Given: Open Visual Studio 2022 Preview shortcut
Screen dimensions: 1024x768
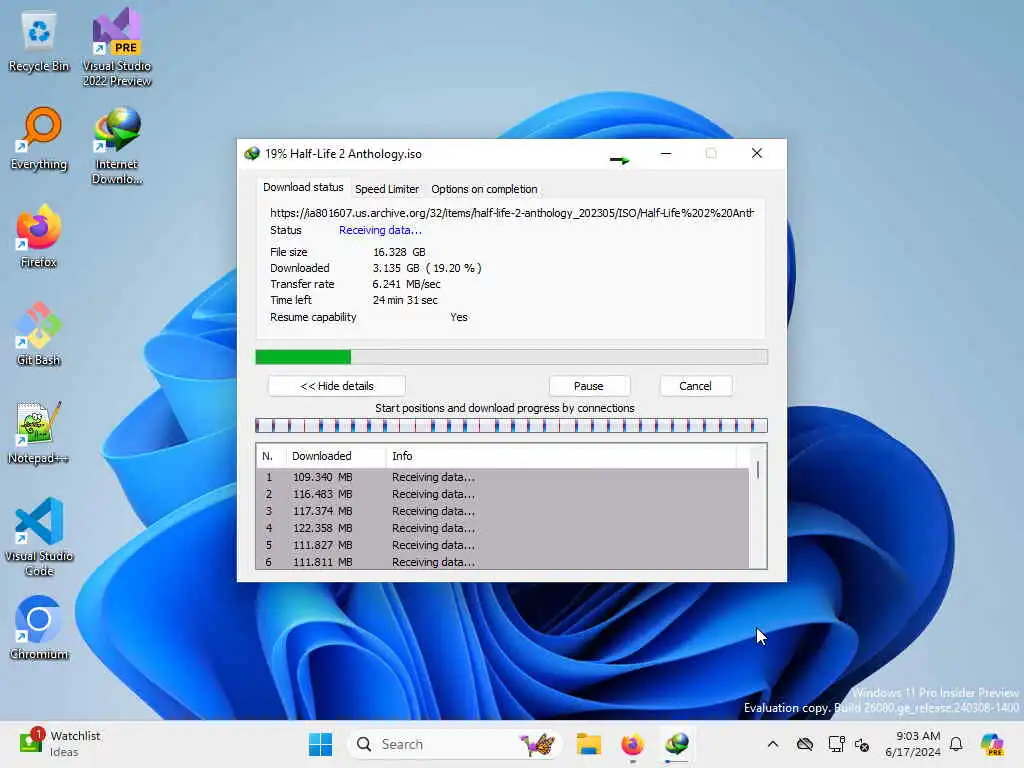Looking at the screenshot, I should tap(117, 47).
